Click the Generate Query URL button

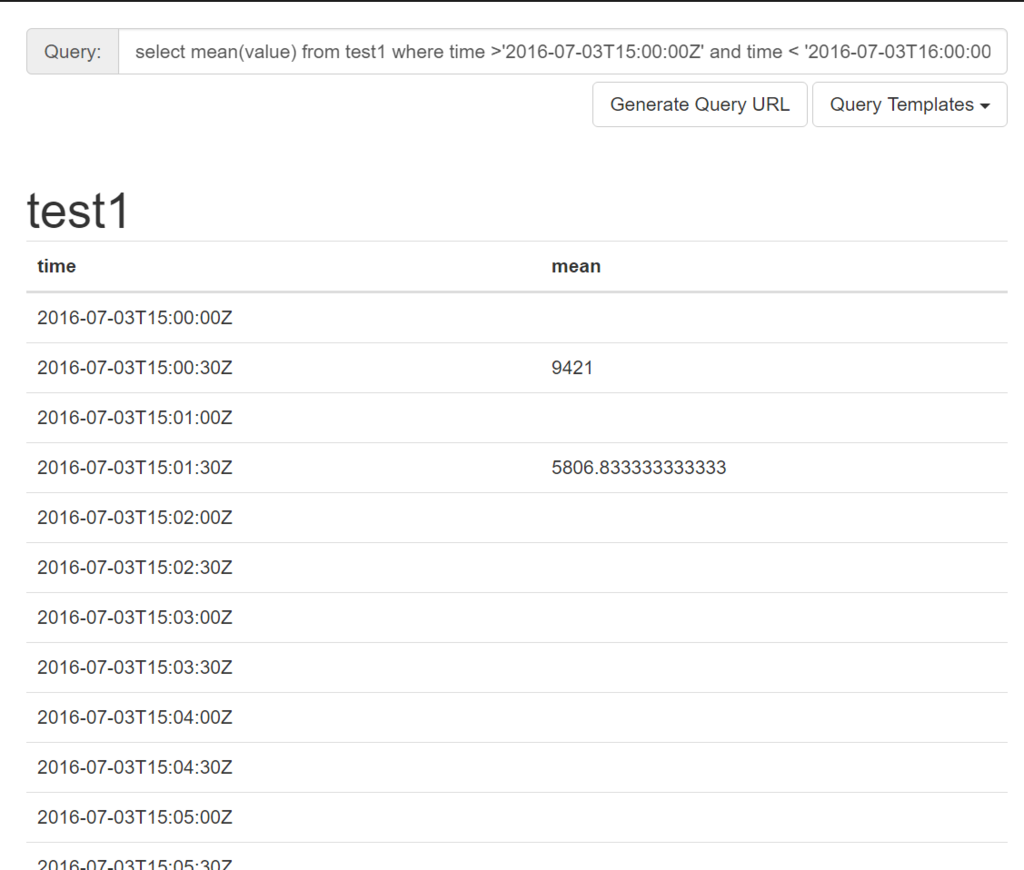[x=699, y=105]
